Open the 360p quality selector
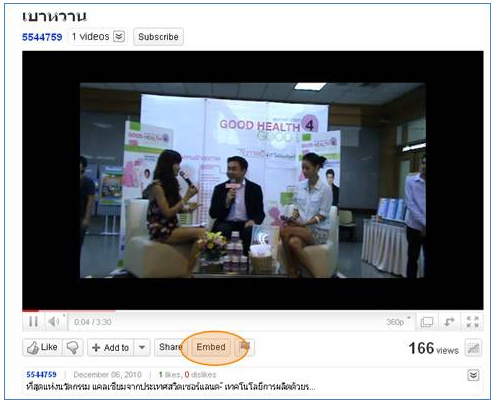 coord(398,322)
